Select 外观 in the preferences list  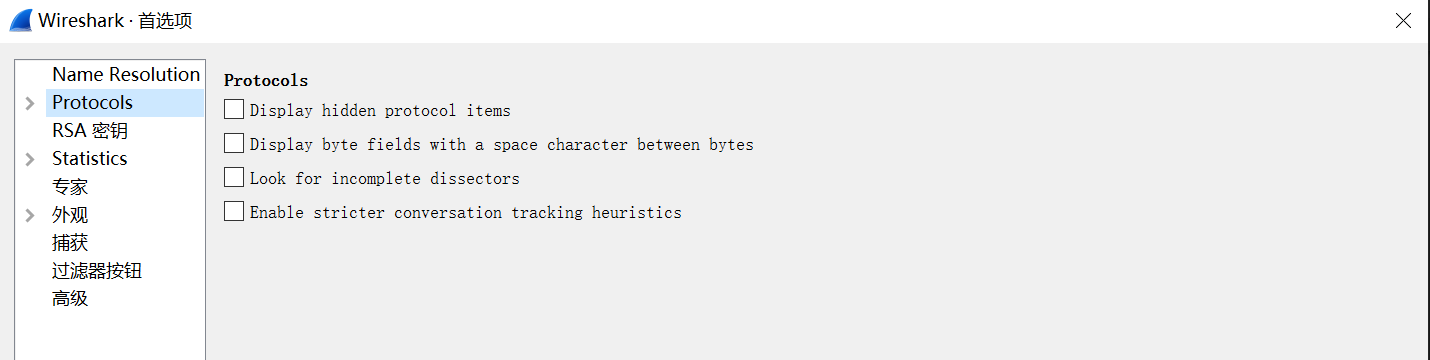coord(70,215)
